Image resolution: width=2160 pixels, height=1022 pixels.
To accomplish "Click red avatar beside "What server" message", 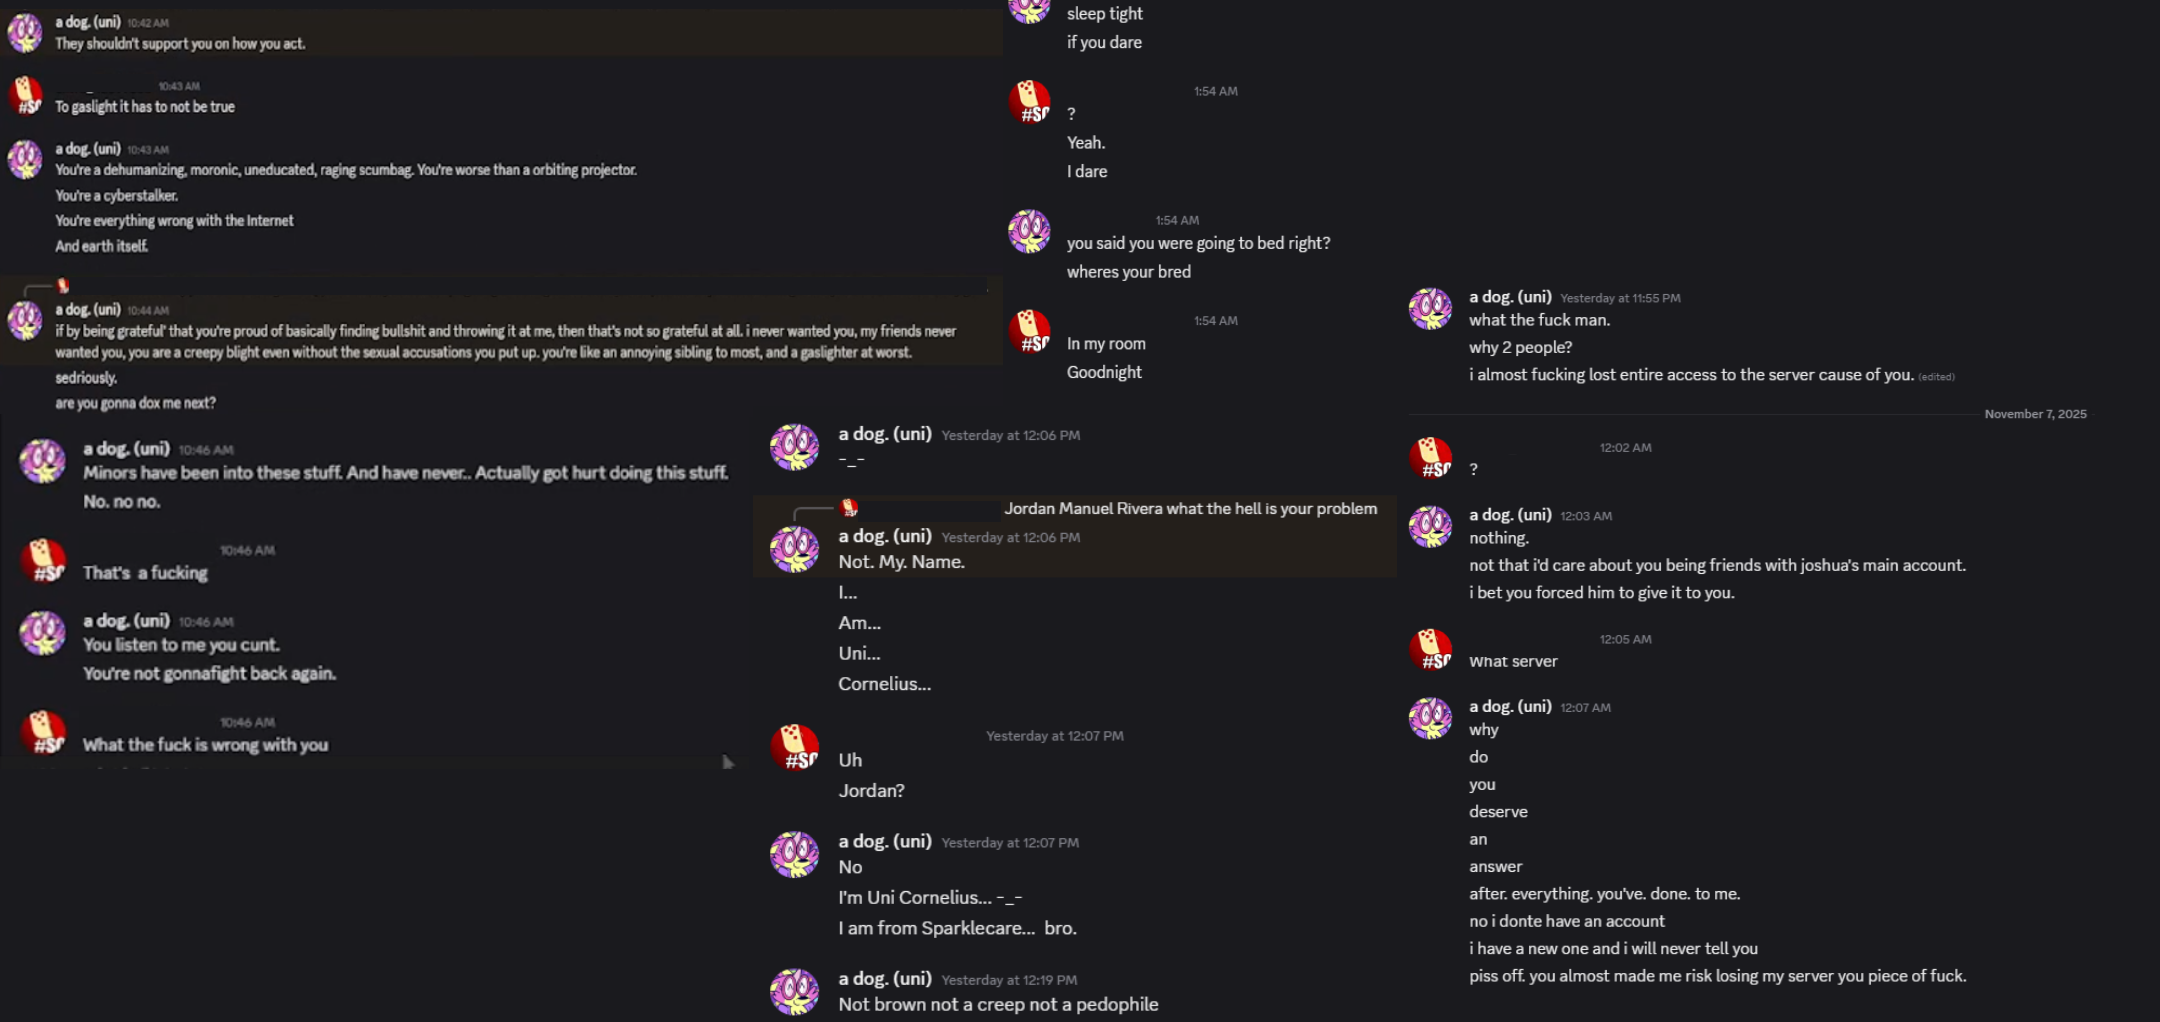I will coord(1430,650).
